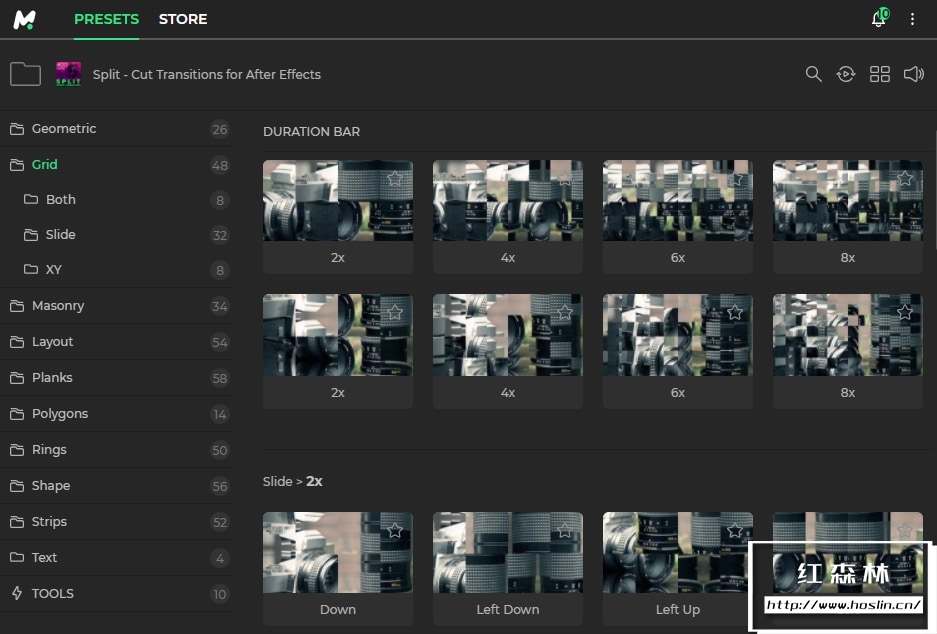Favorite the Down preset star

coord(394,530)
